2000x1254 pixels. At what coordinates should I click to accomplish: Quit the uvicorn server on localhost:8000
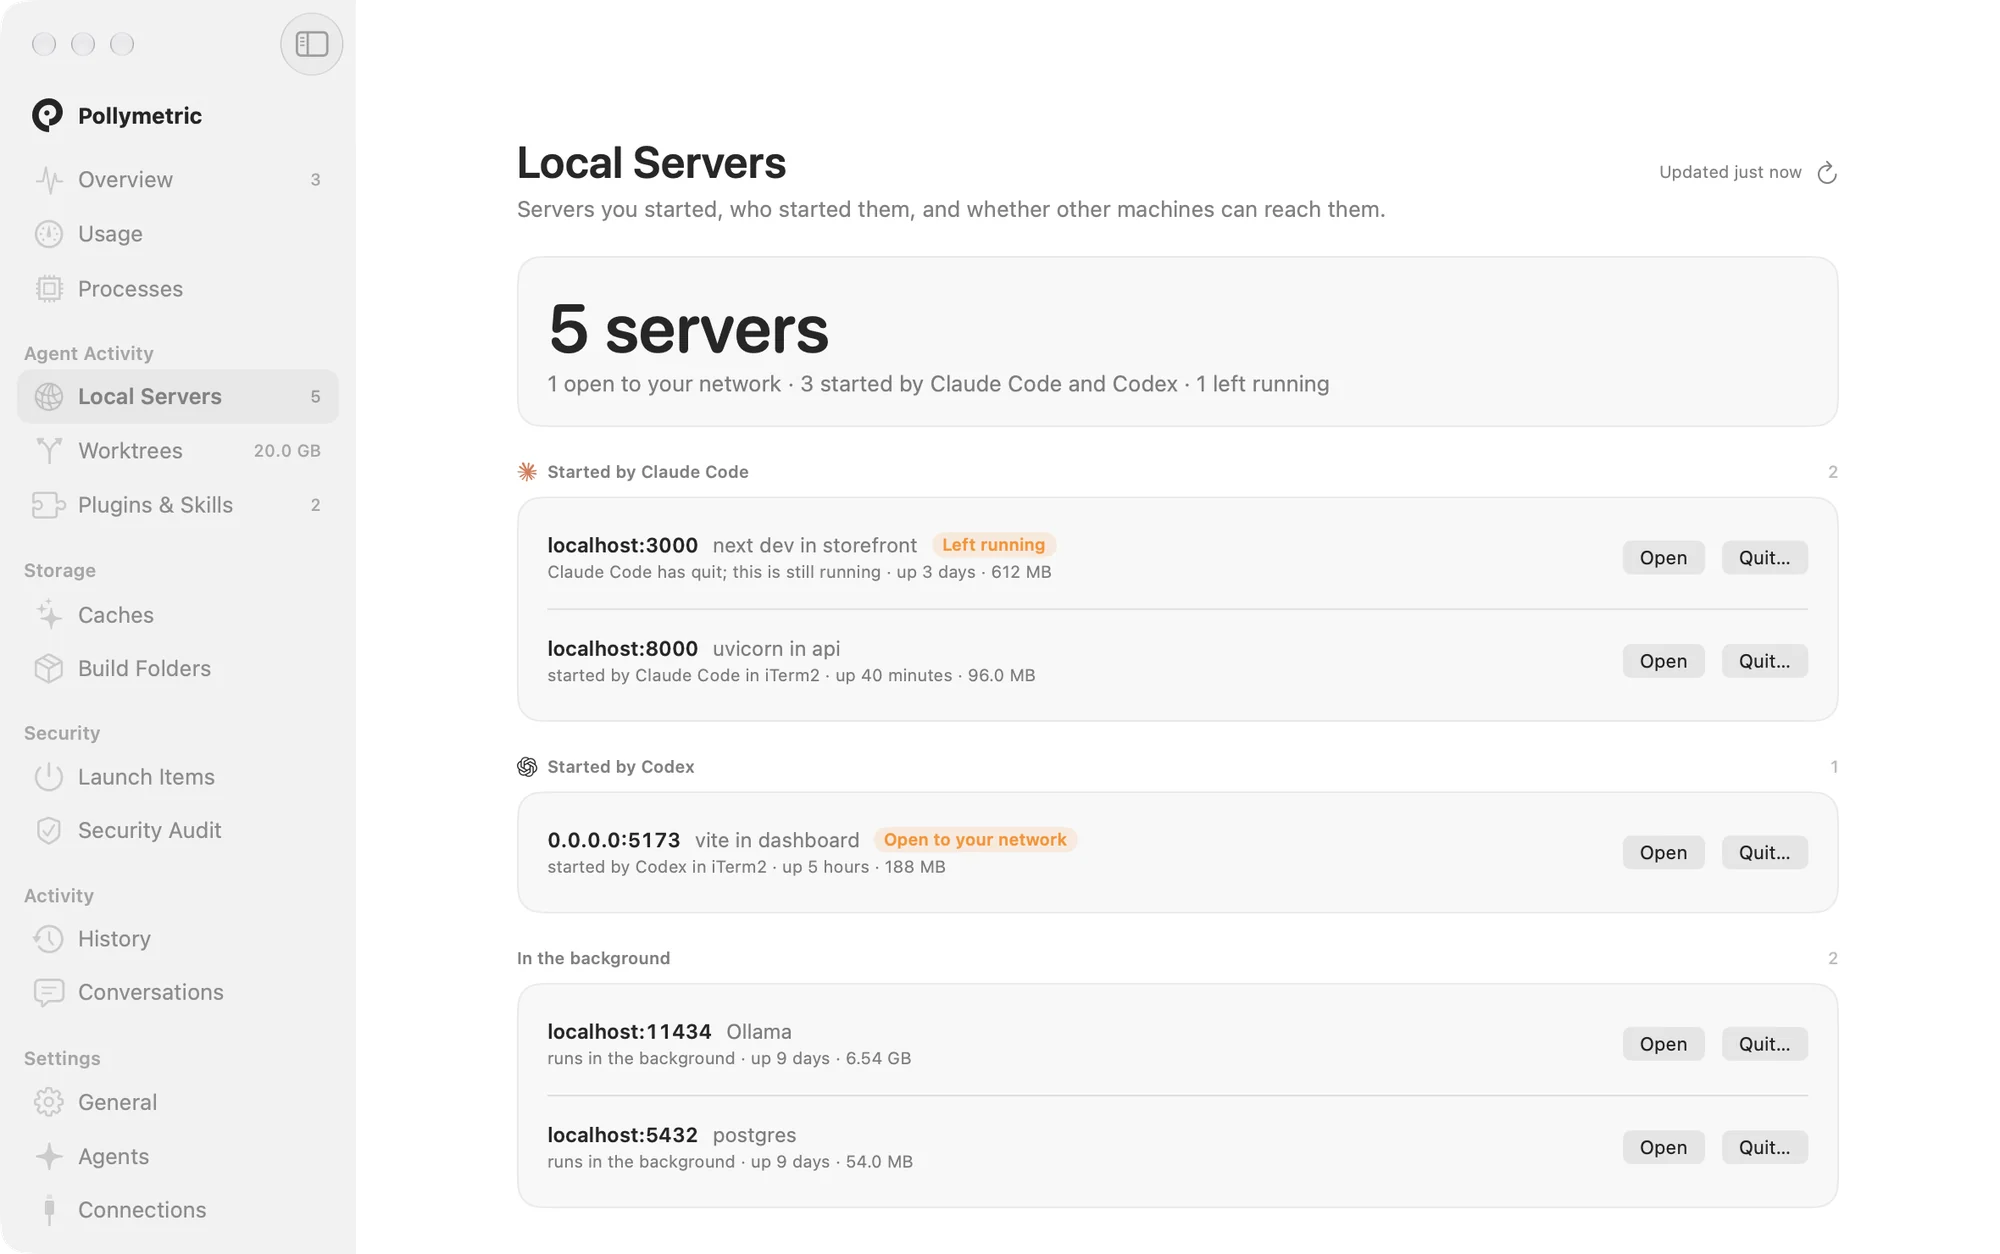(1764, 661)
